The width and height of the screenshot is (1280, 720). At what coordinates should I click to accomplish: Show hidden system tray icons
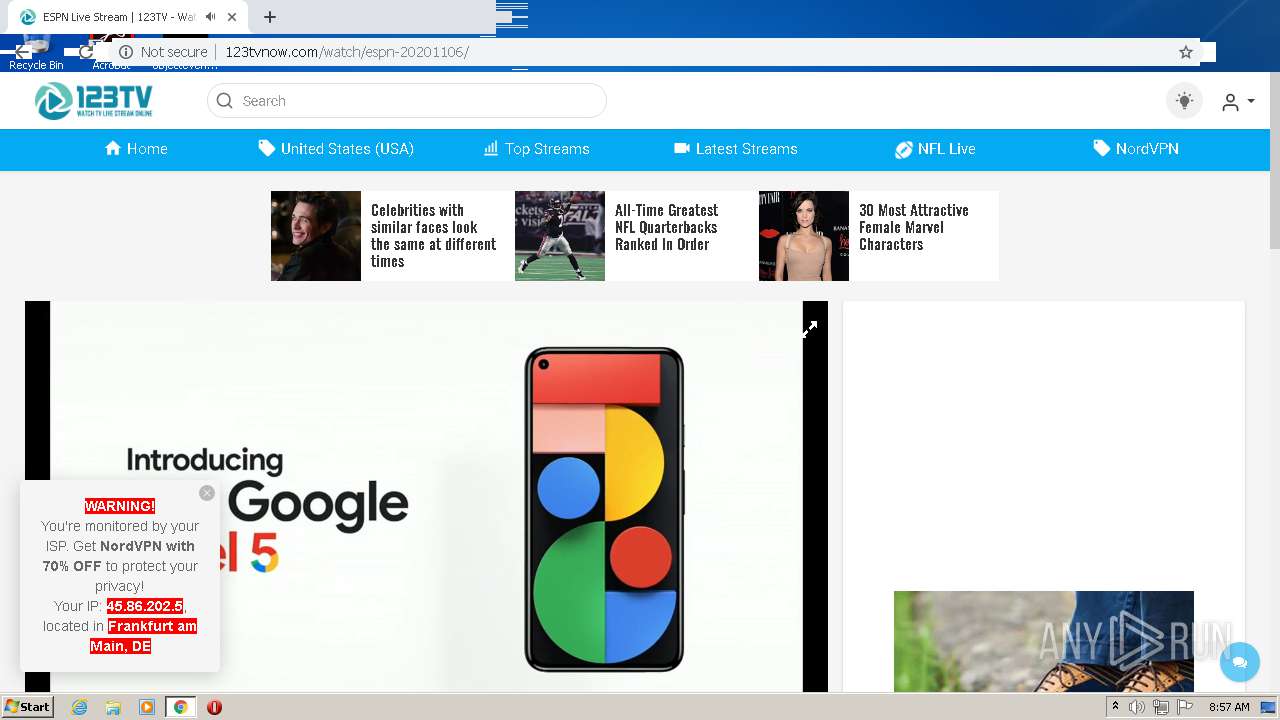pyautogui.click(x=1115, y=707)
